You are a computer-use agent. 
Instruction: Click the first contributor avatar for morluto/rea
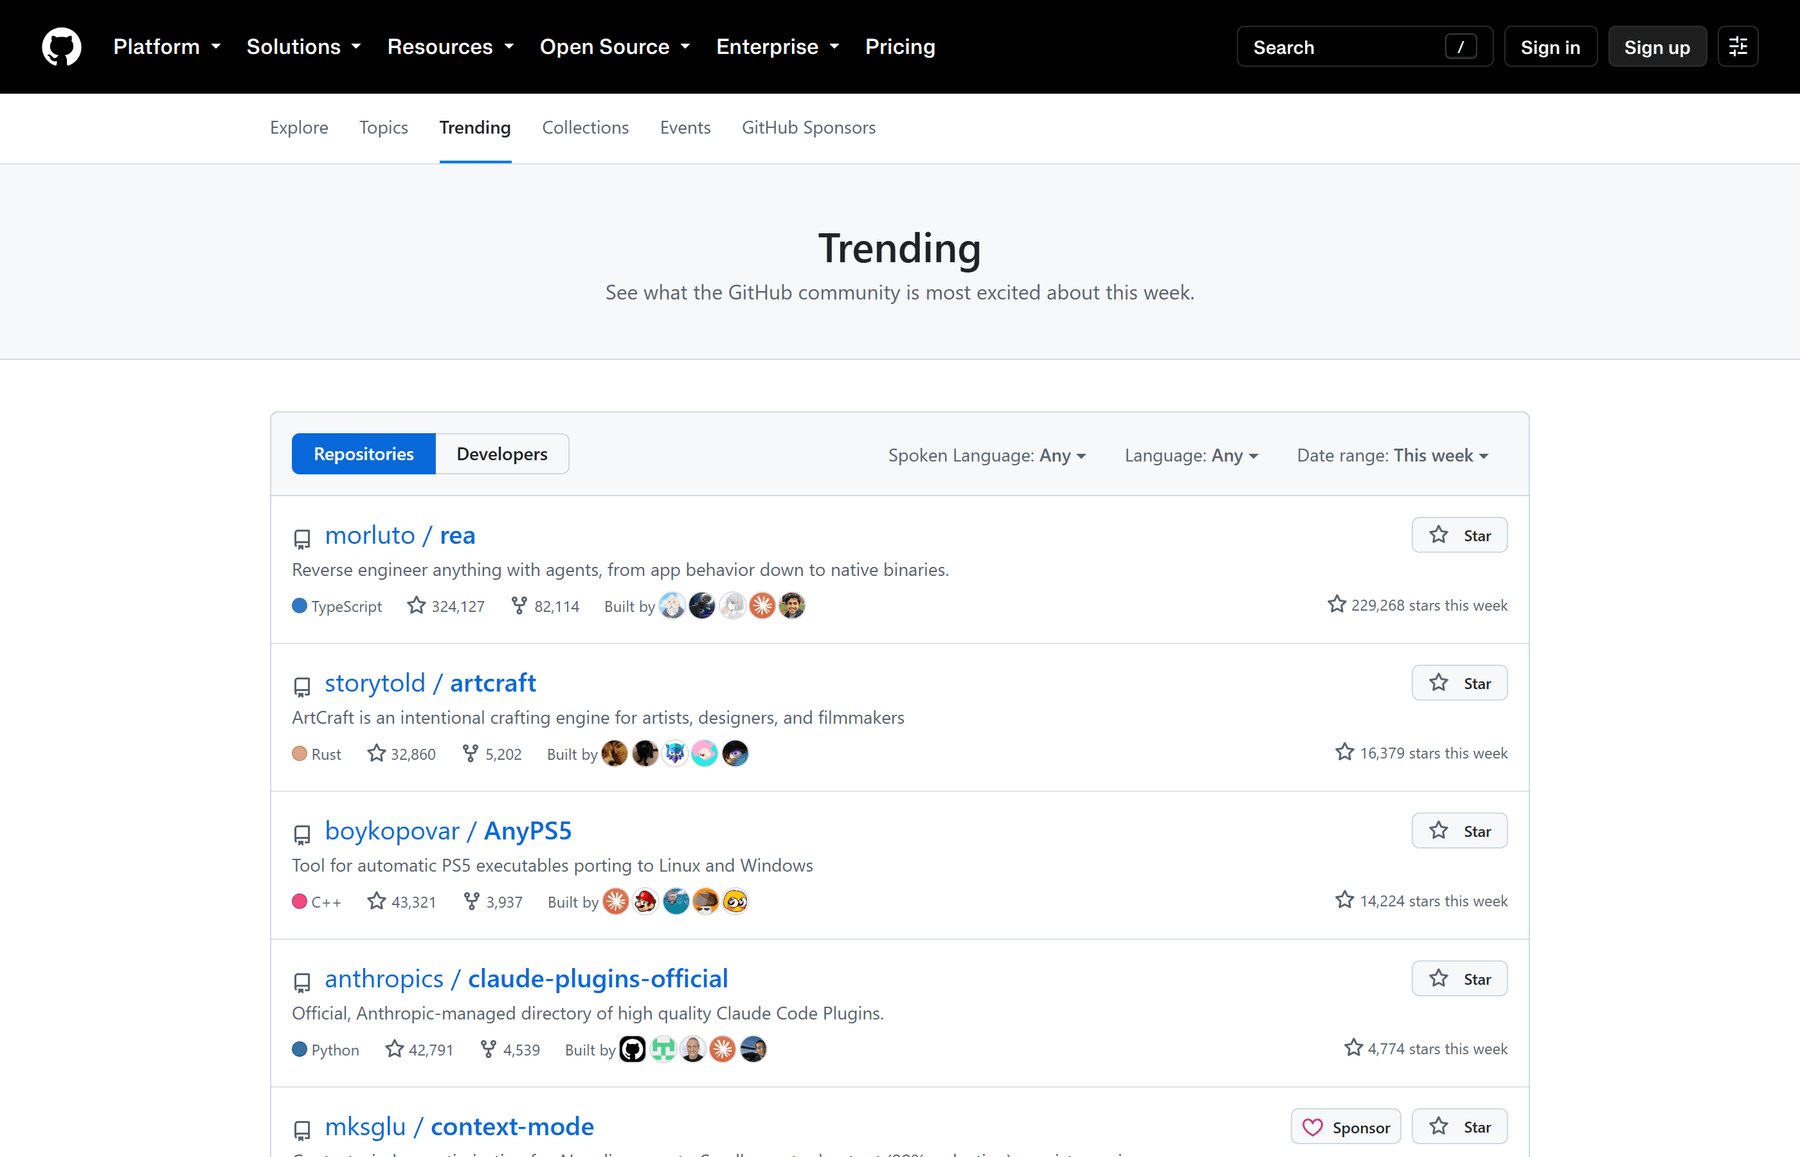click(x=673, y=606)
